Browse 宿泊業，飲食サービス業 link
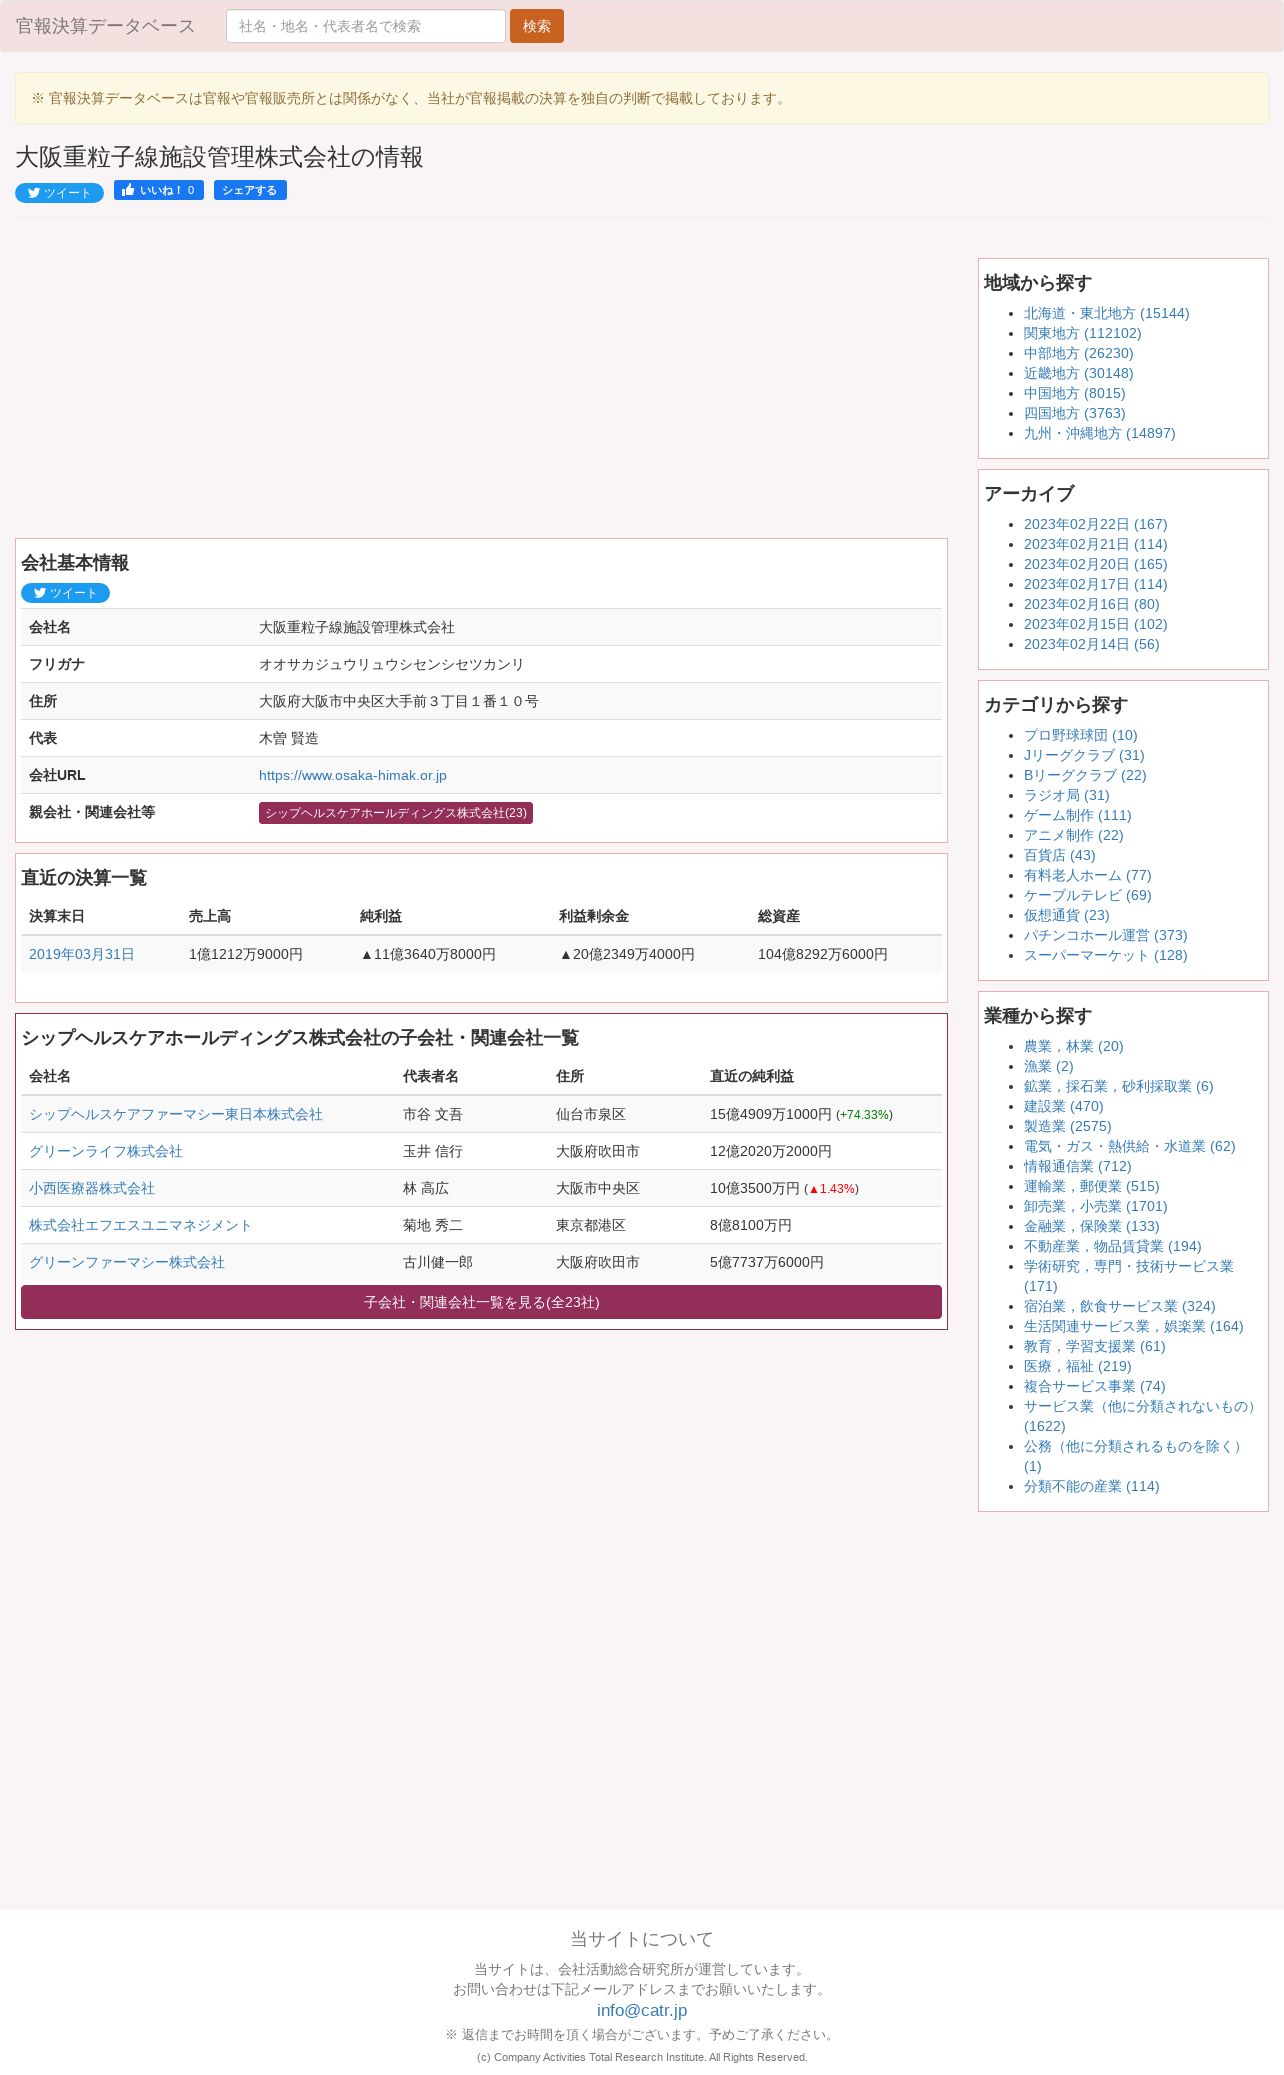1284x2075 pixels. [x=1119, y=1306]
